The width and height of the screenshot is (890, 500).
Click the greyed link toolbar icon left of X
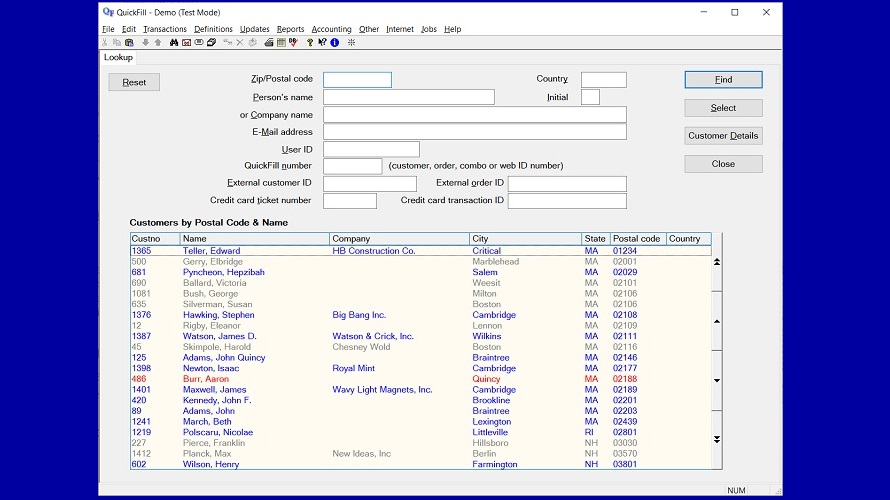(x=228, y=43)
